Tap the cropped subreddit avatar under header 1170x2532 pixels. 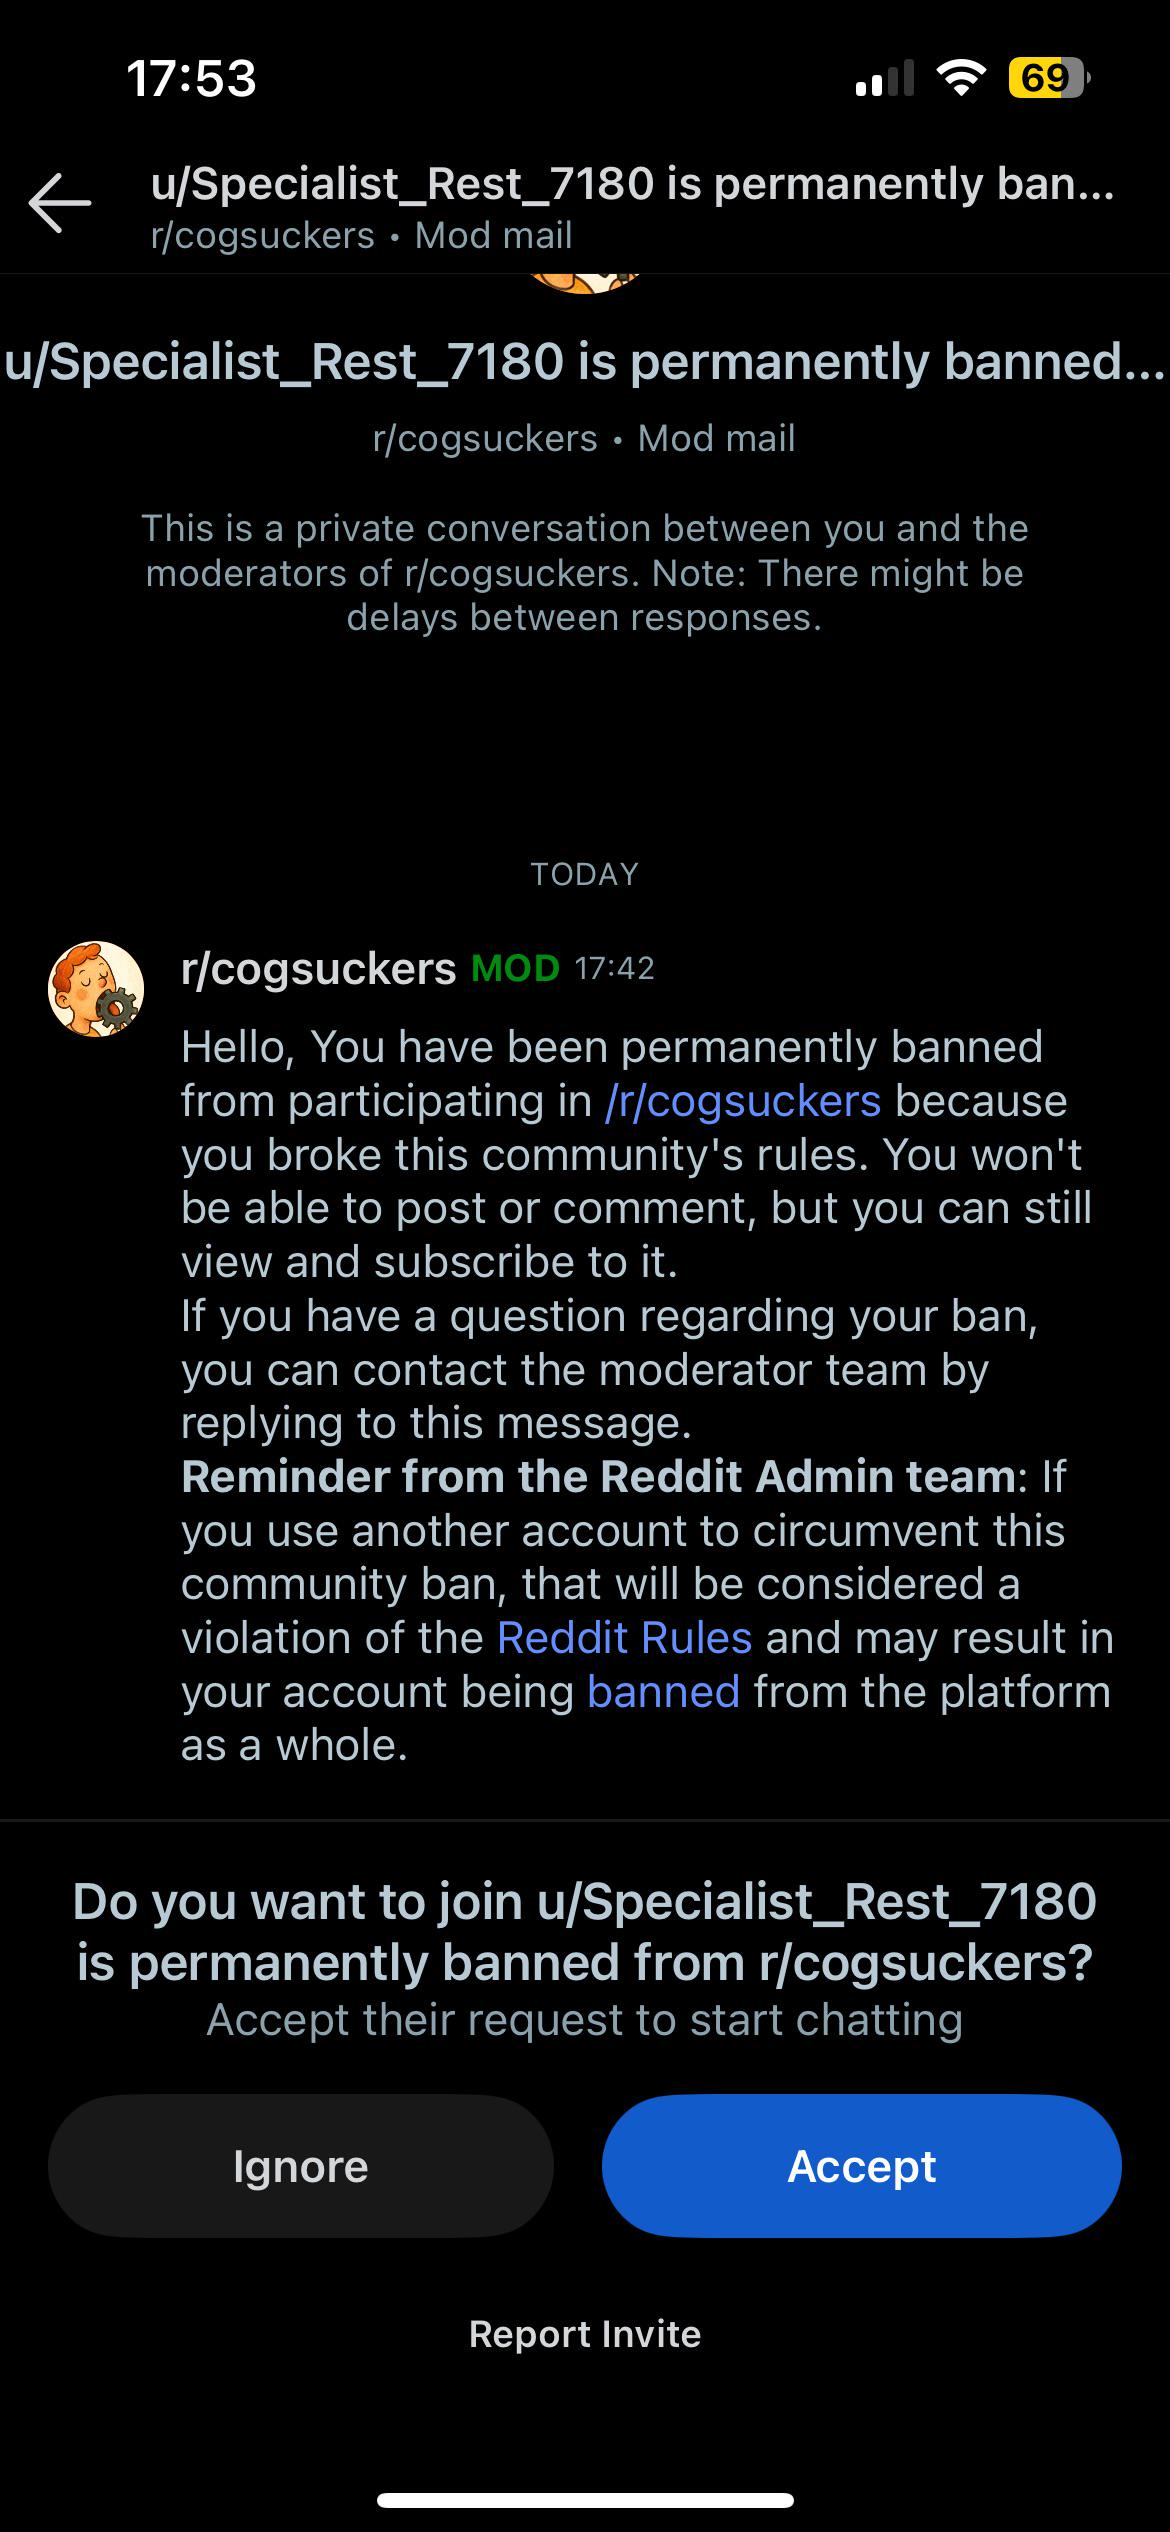585,283
